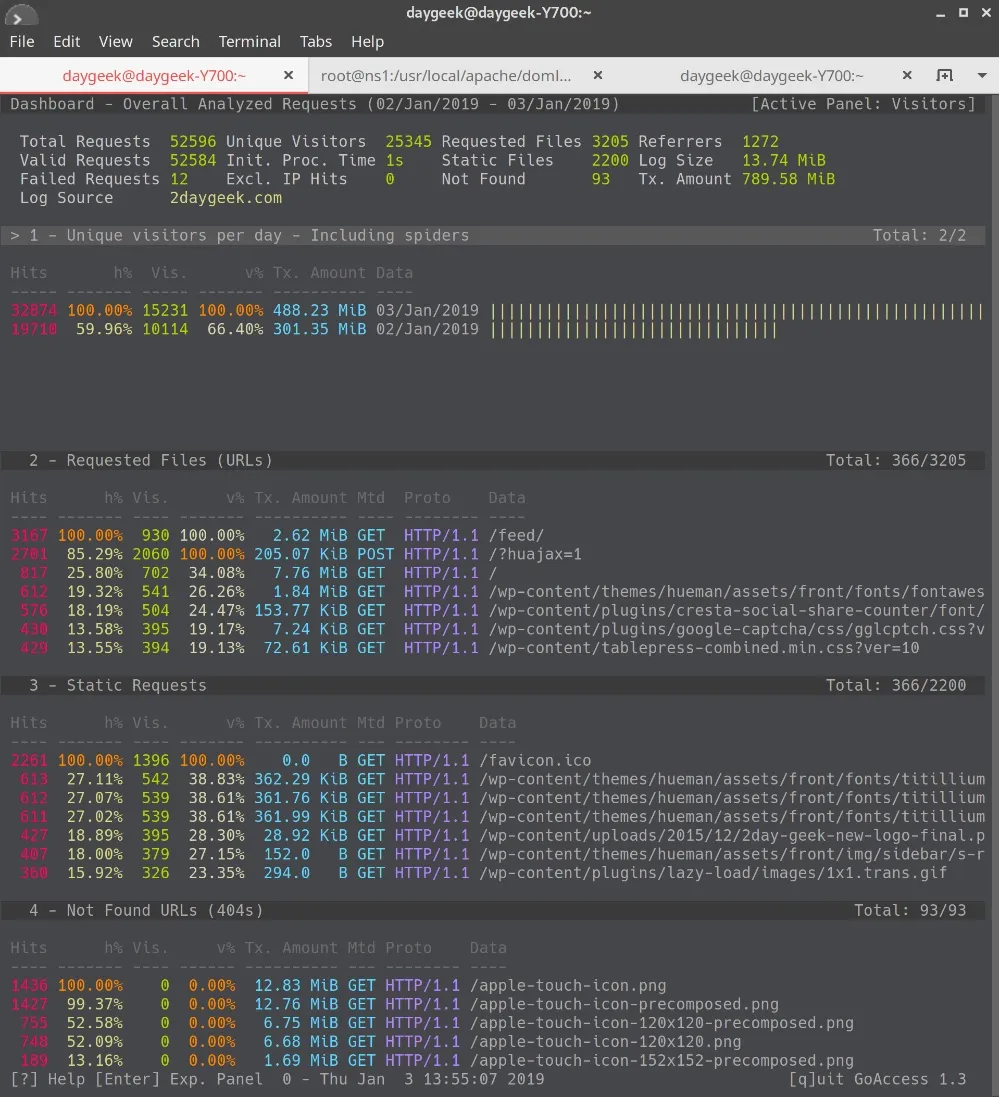
Task: Open the Search menu
Action: click(176, 42)
